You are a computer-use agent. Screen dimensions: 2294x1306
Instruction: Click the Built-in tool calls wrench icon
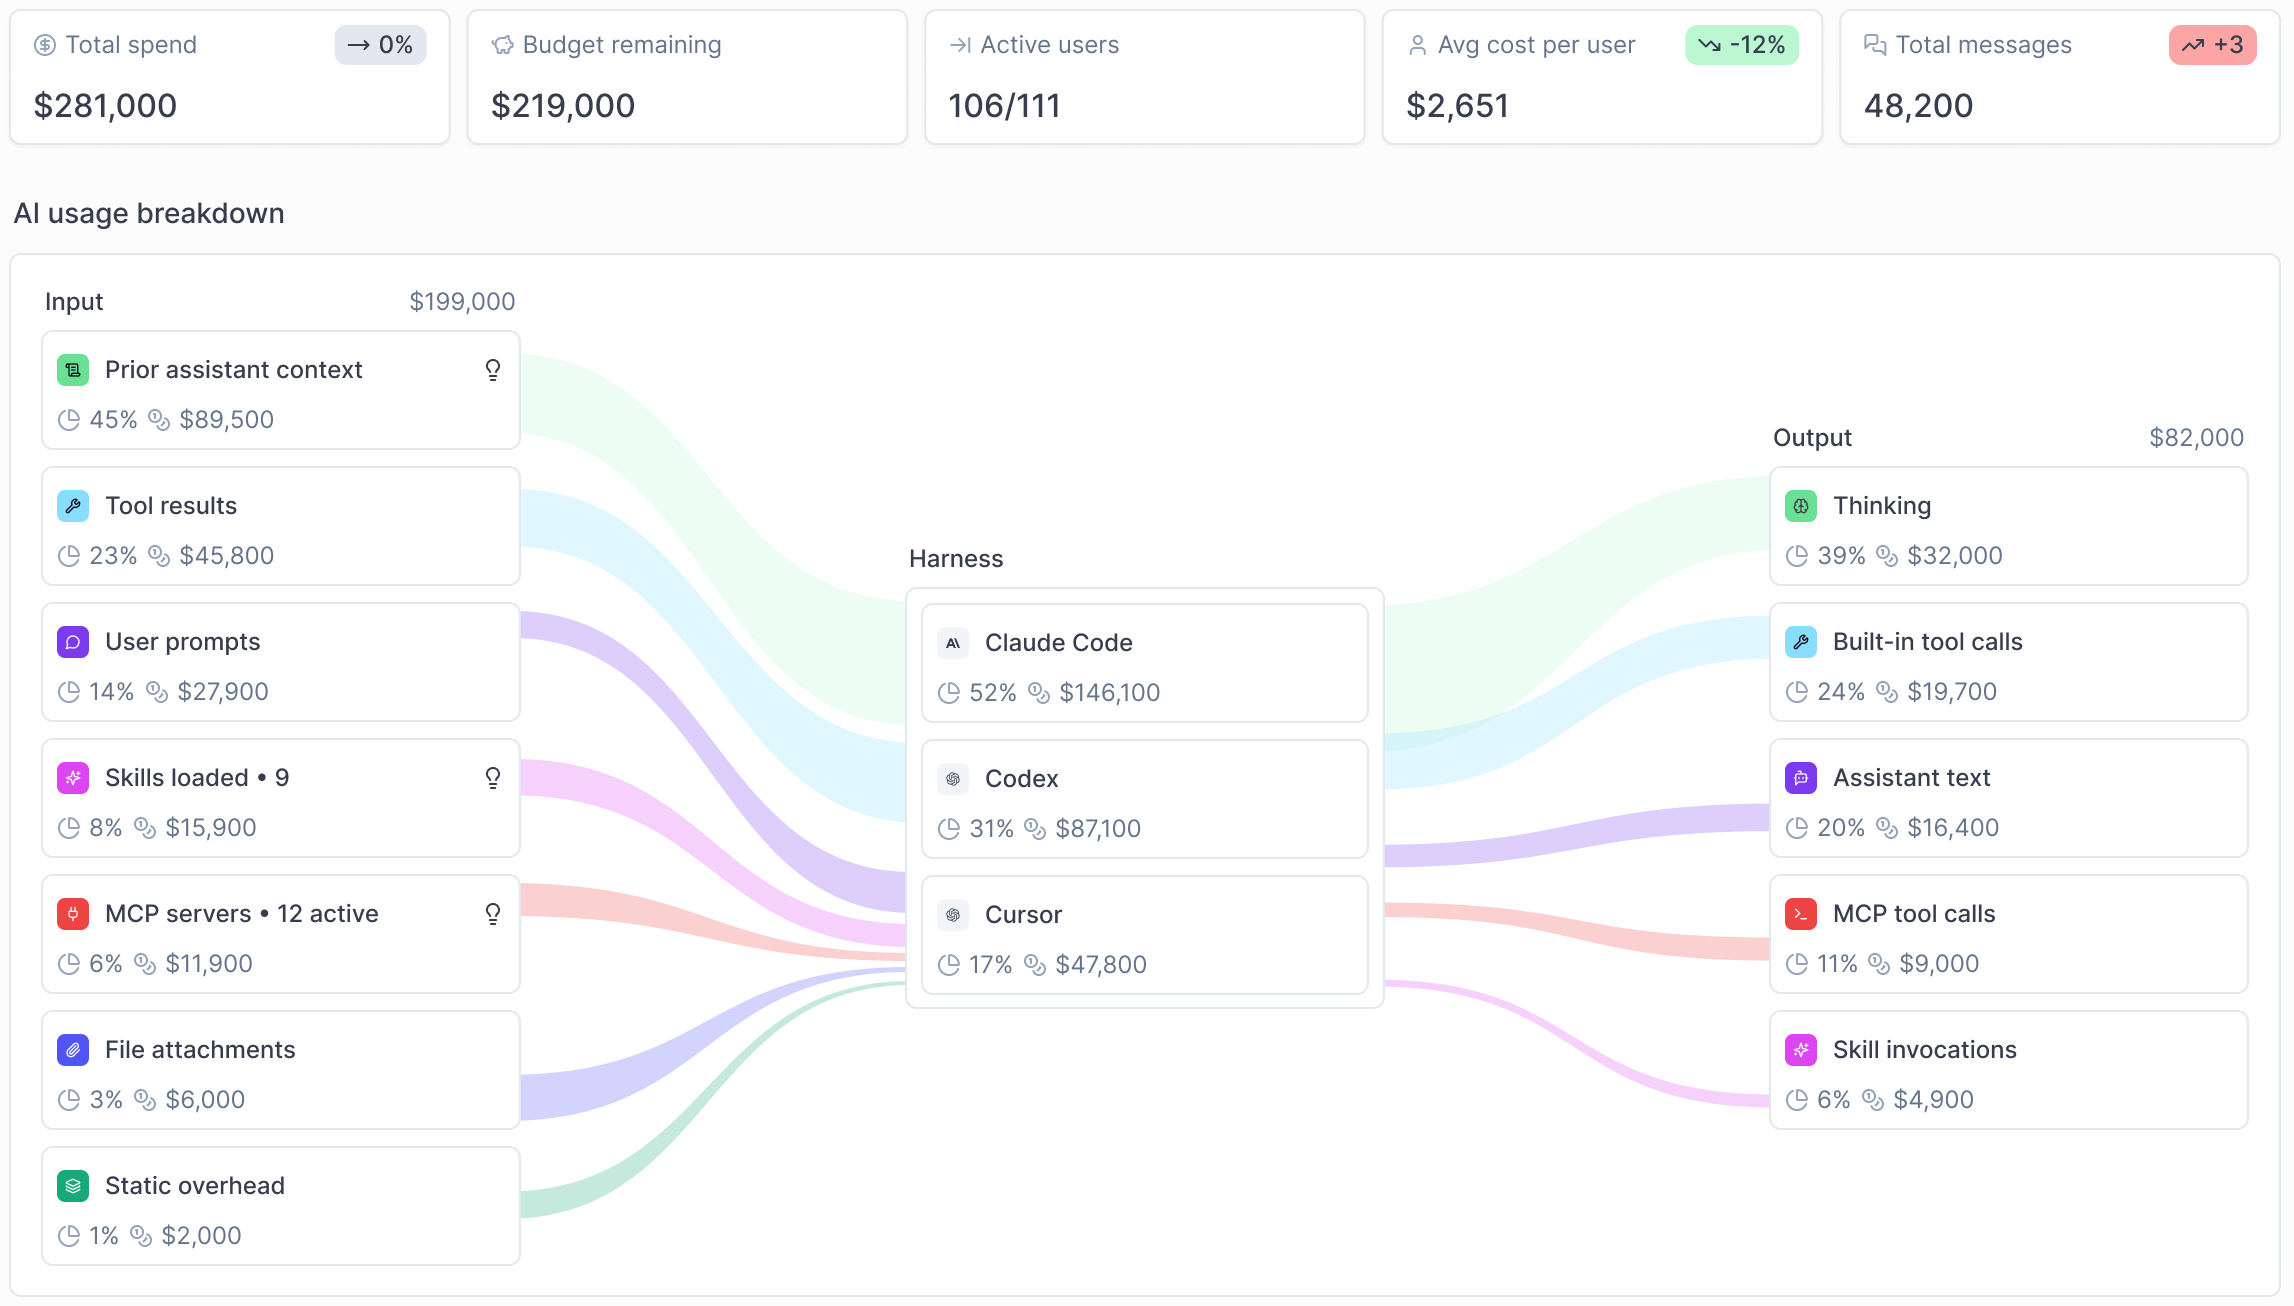tap(1801, 642)
